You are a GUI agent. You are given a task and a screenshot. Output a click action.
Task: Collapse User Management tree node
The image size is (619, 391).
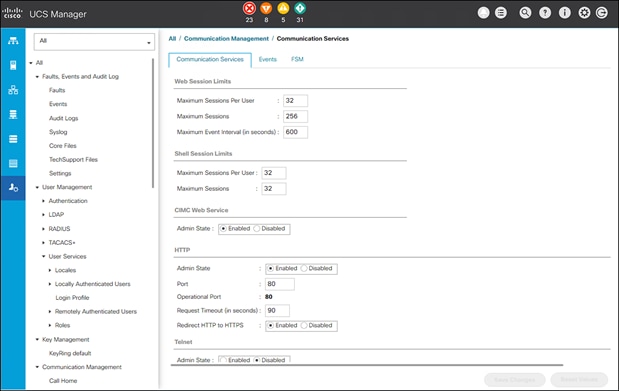coord(37,187)
